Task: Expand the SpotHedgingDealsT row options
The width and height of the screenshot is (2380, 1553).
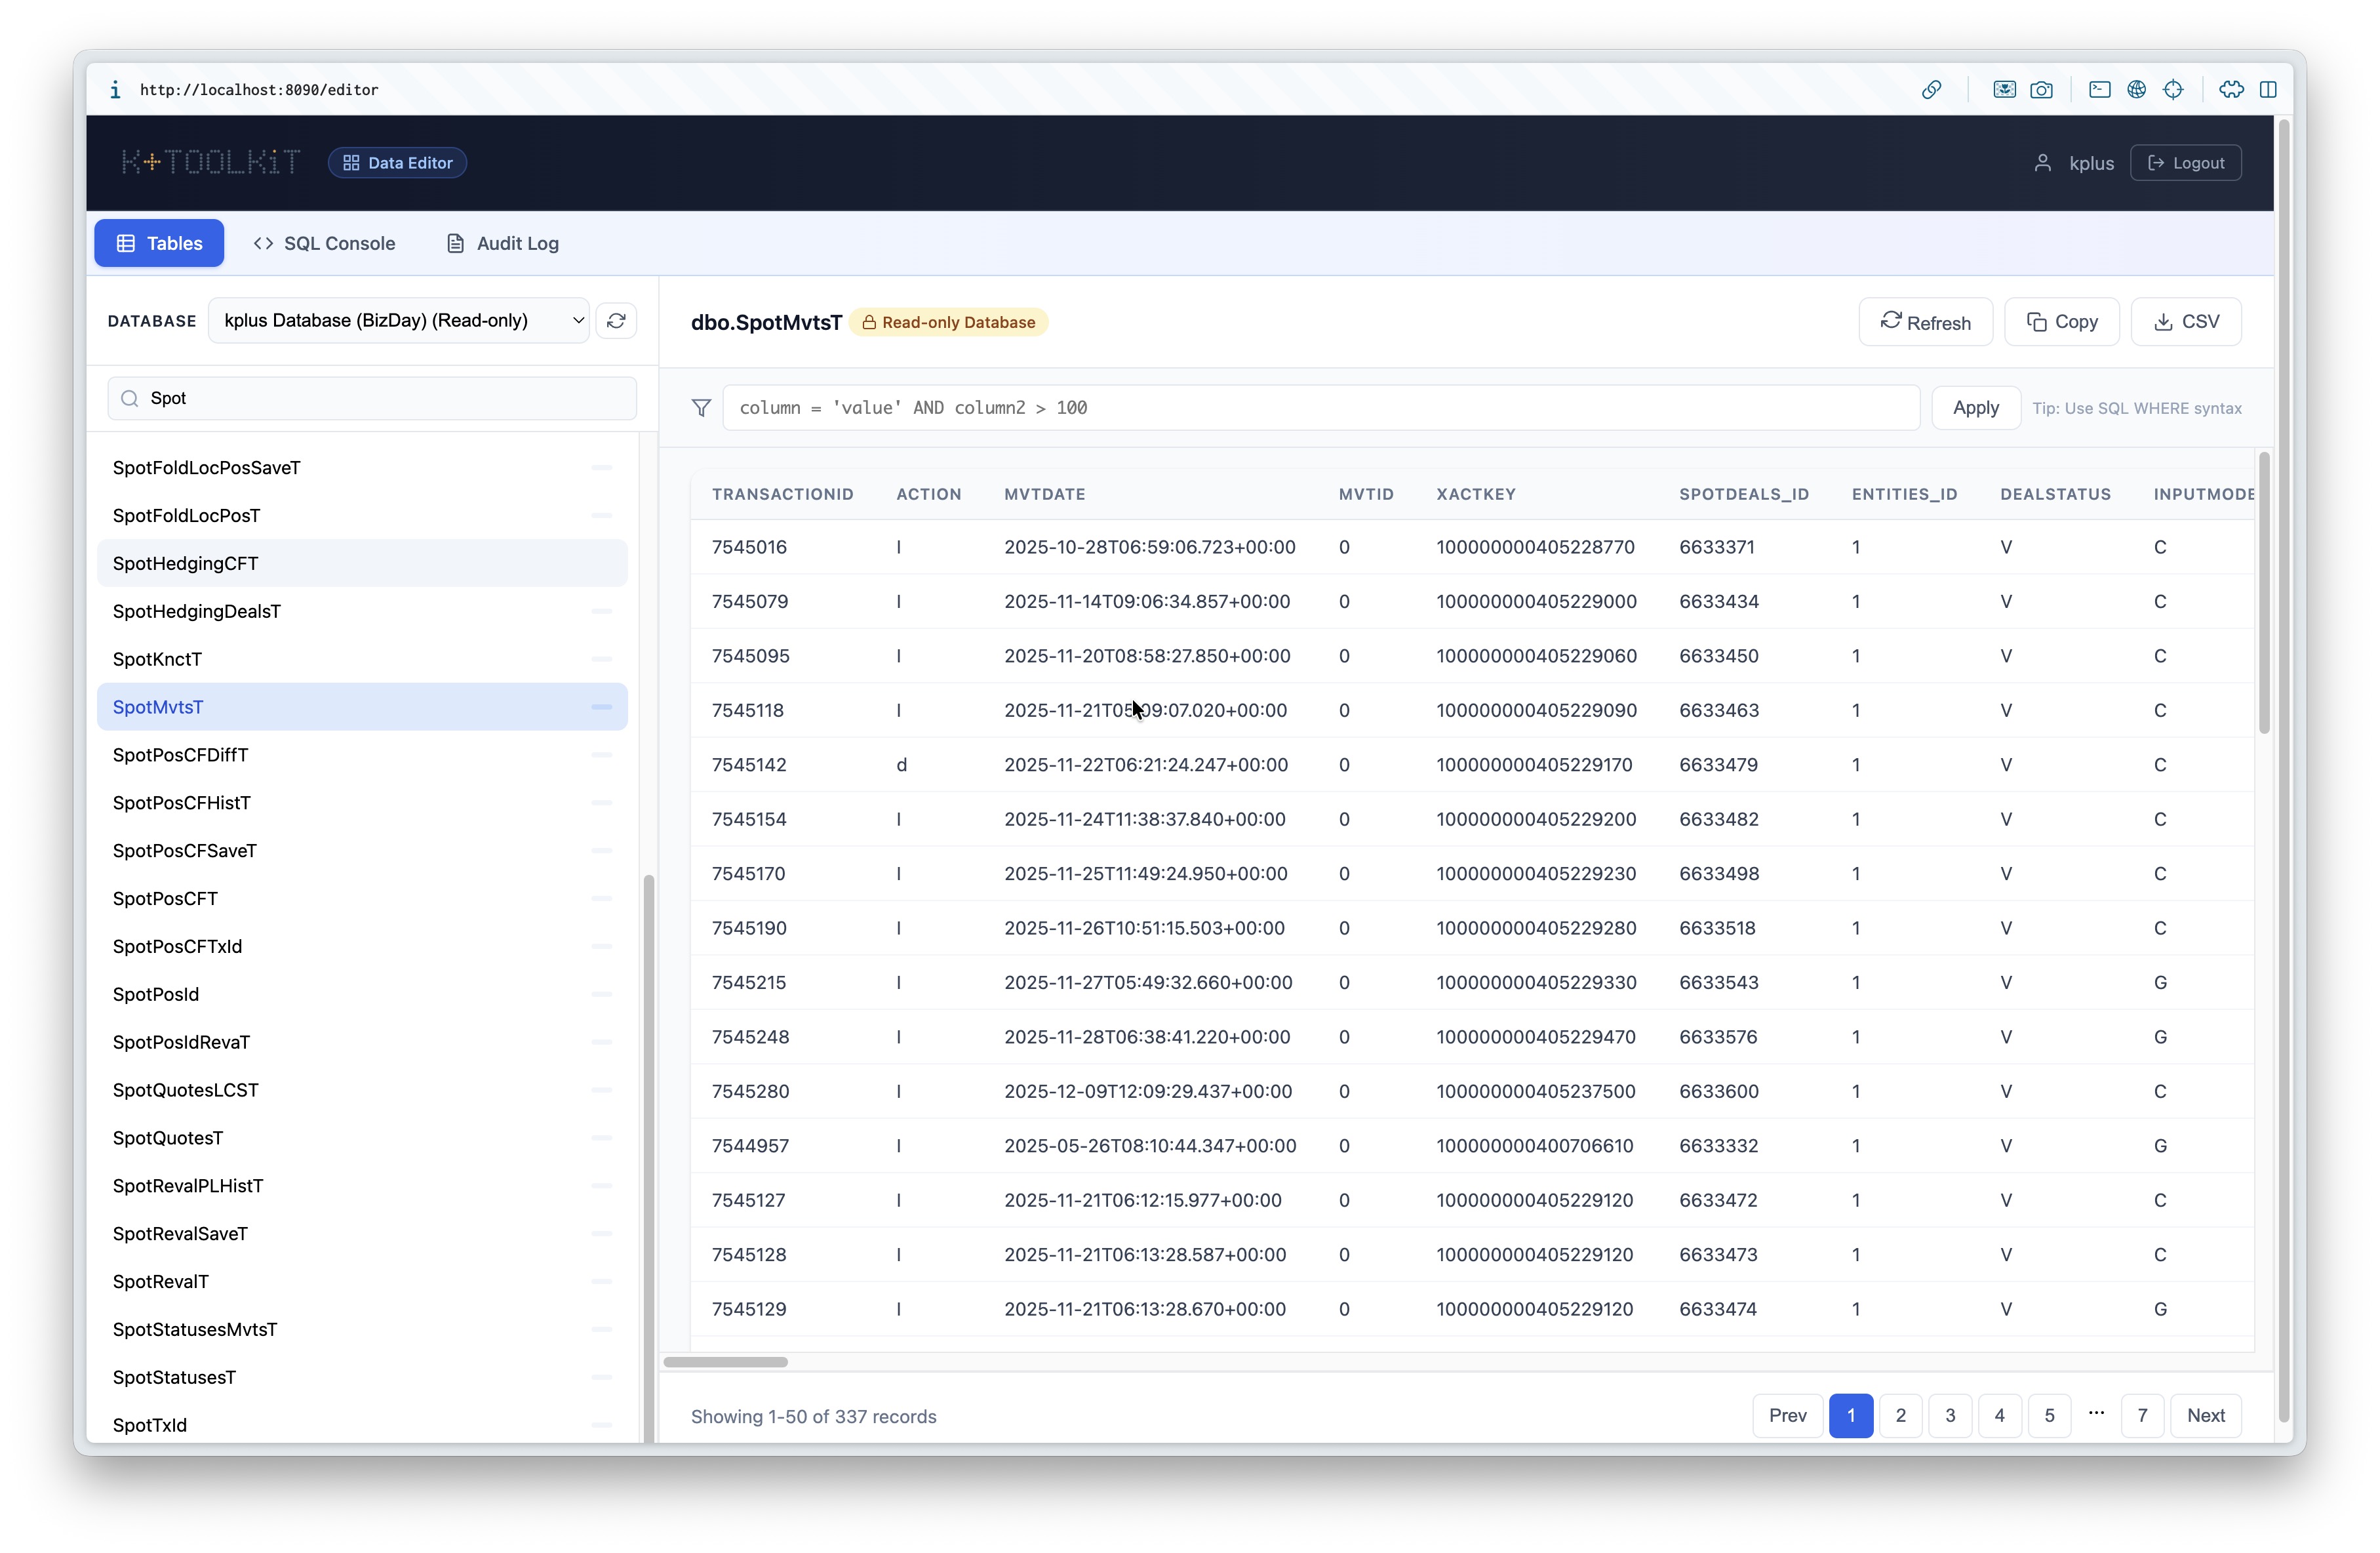Action: pos(601,611)
